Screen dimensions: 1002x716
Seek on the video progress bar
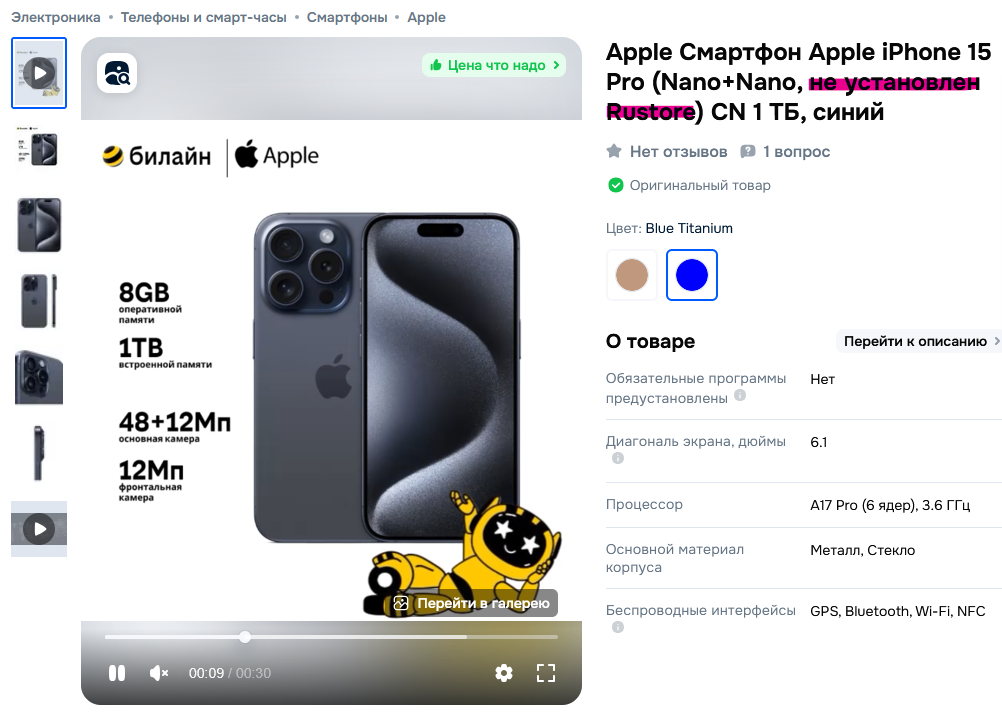331,637
